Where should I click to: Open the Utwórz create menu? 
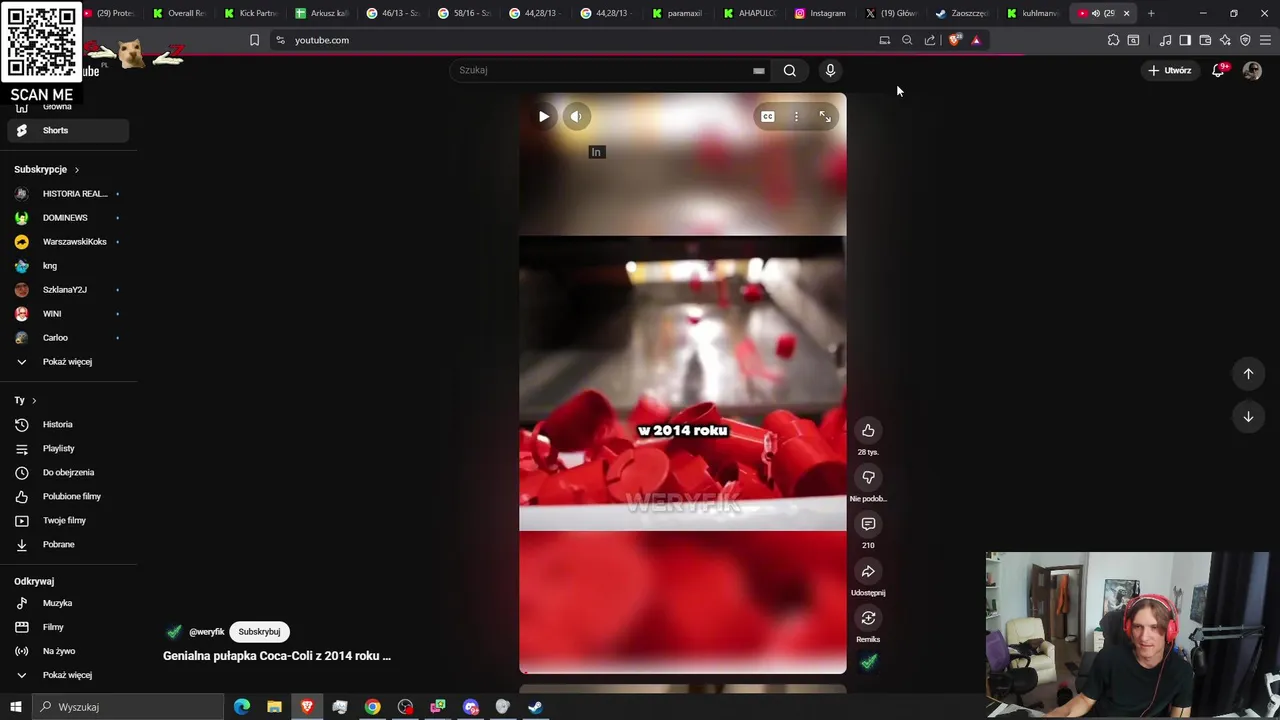pos(1170,70)
